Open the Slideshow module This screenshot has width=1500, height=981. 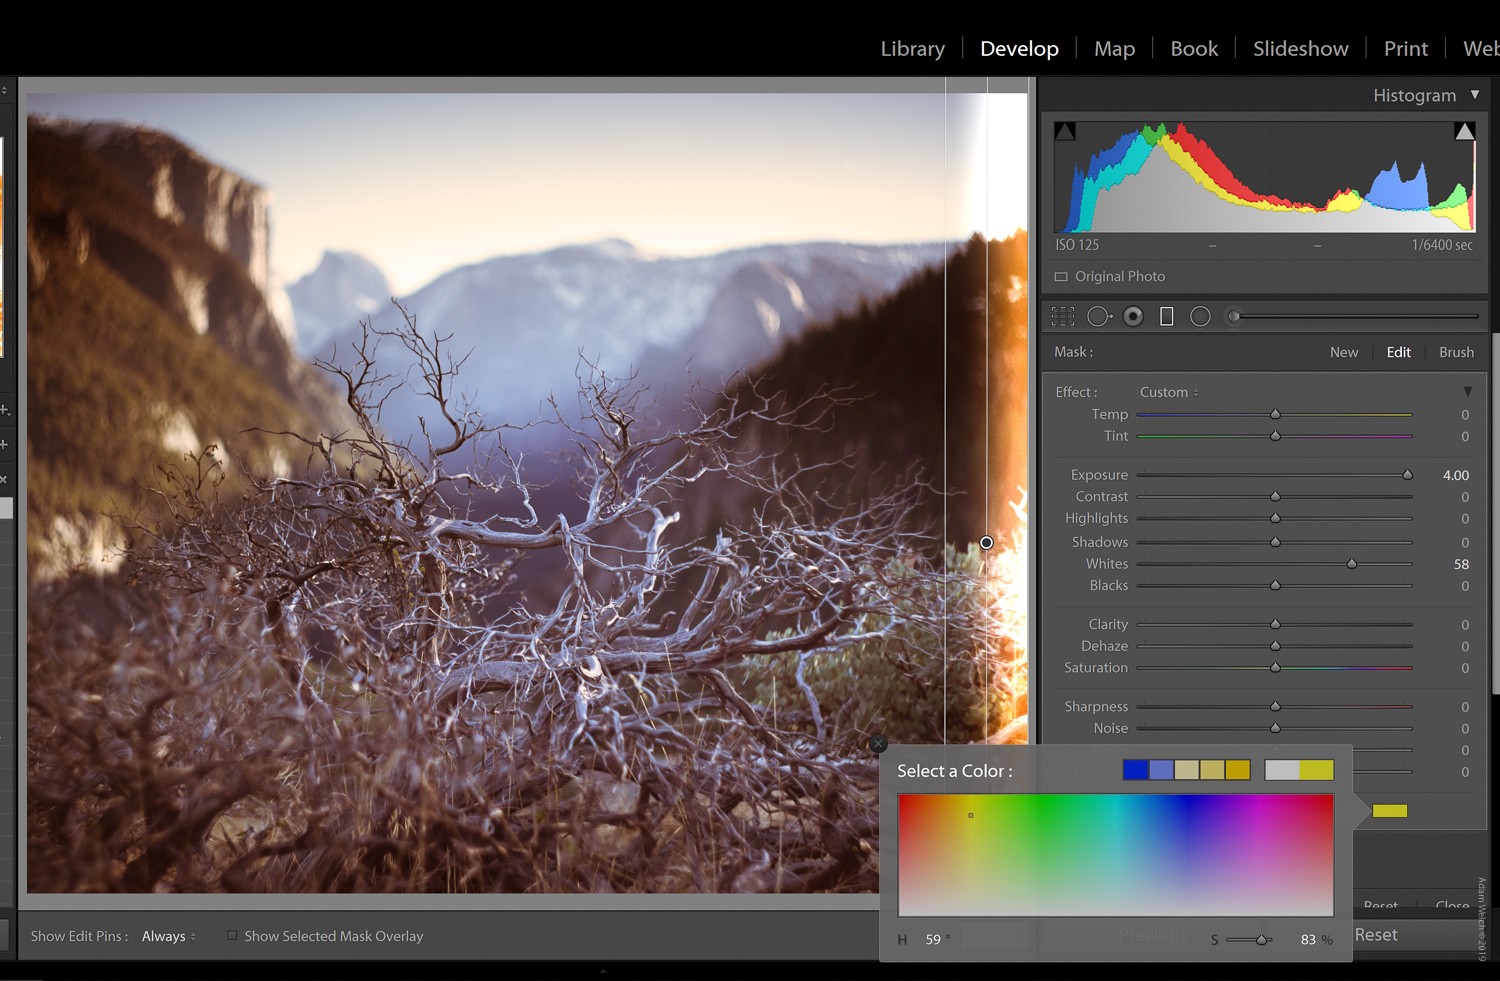click(x=1299, y=48)
